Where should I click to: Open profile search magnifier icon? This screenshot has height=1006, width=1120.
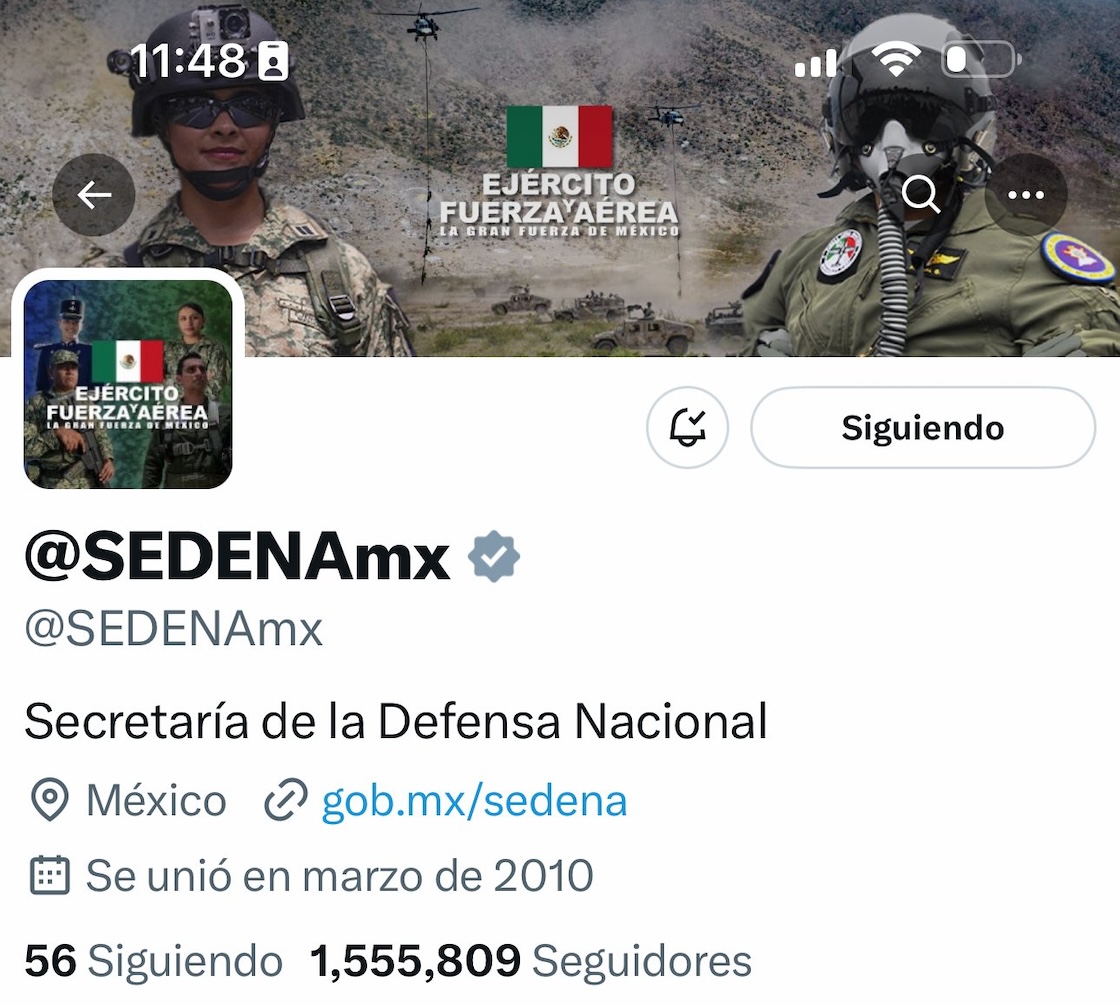(920, 194)
